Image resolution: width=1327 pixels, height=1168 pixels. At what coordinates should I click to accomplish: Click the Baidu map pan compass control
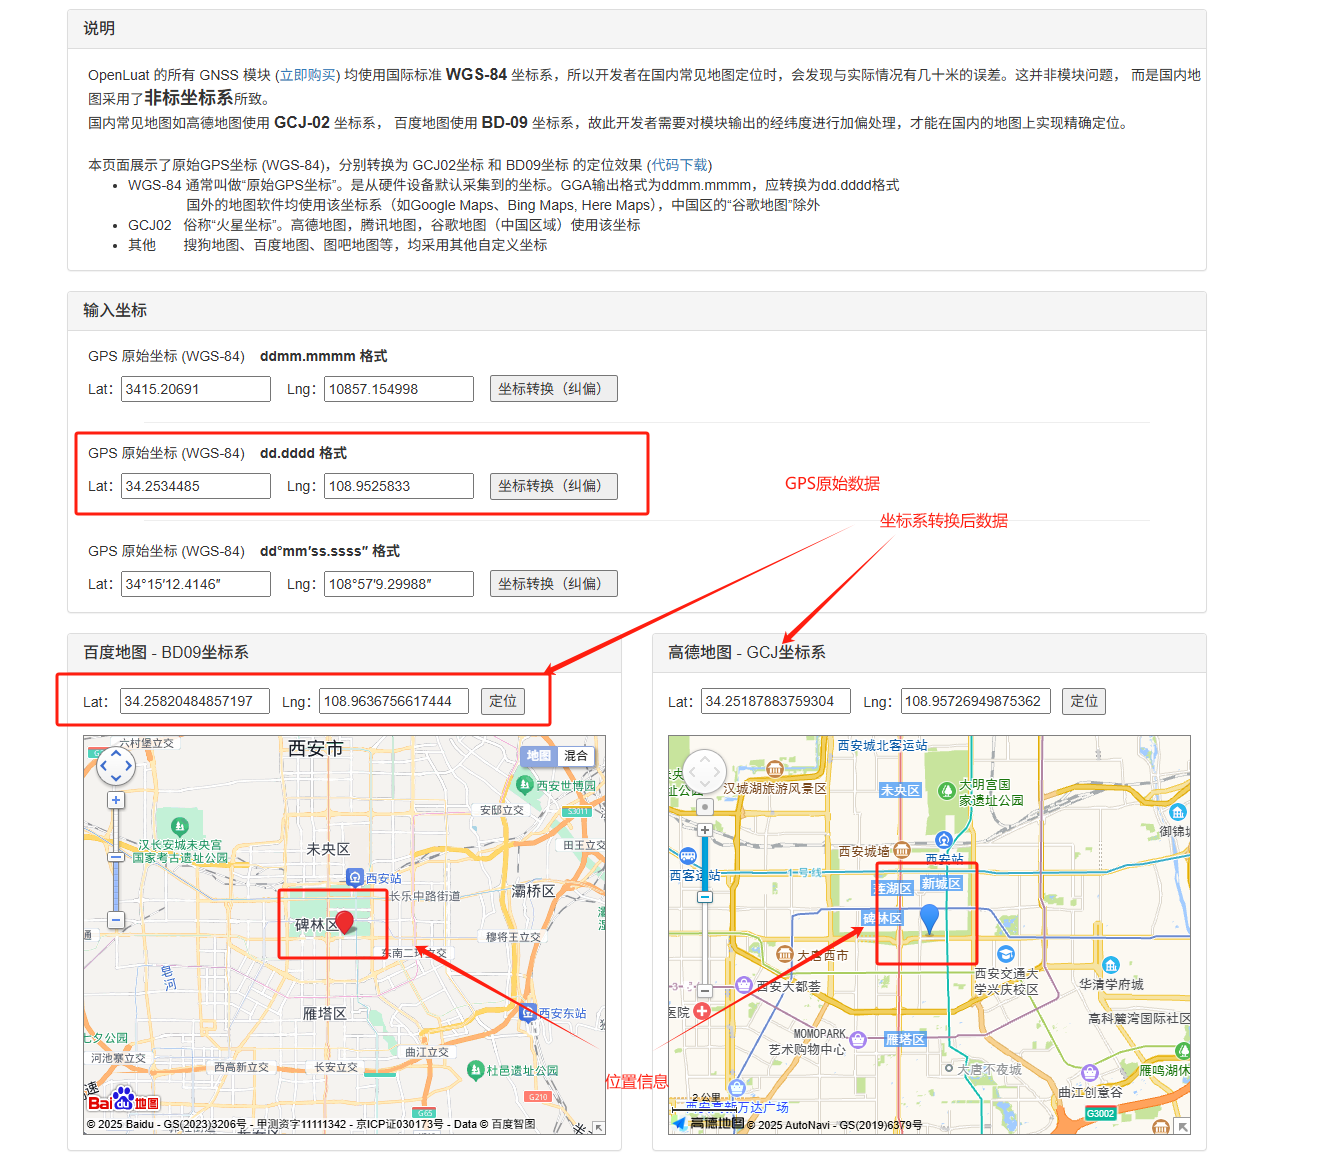click(116, 767)
